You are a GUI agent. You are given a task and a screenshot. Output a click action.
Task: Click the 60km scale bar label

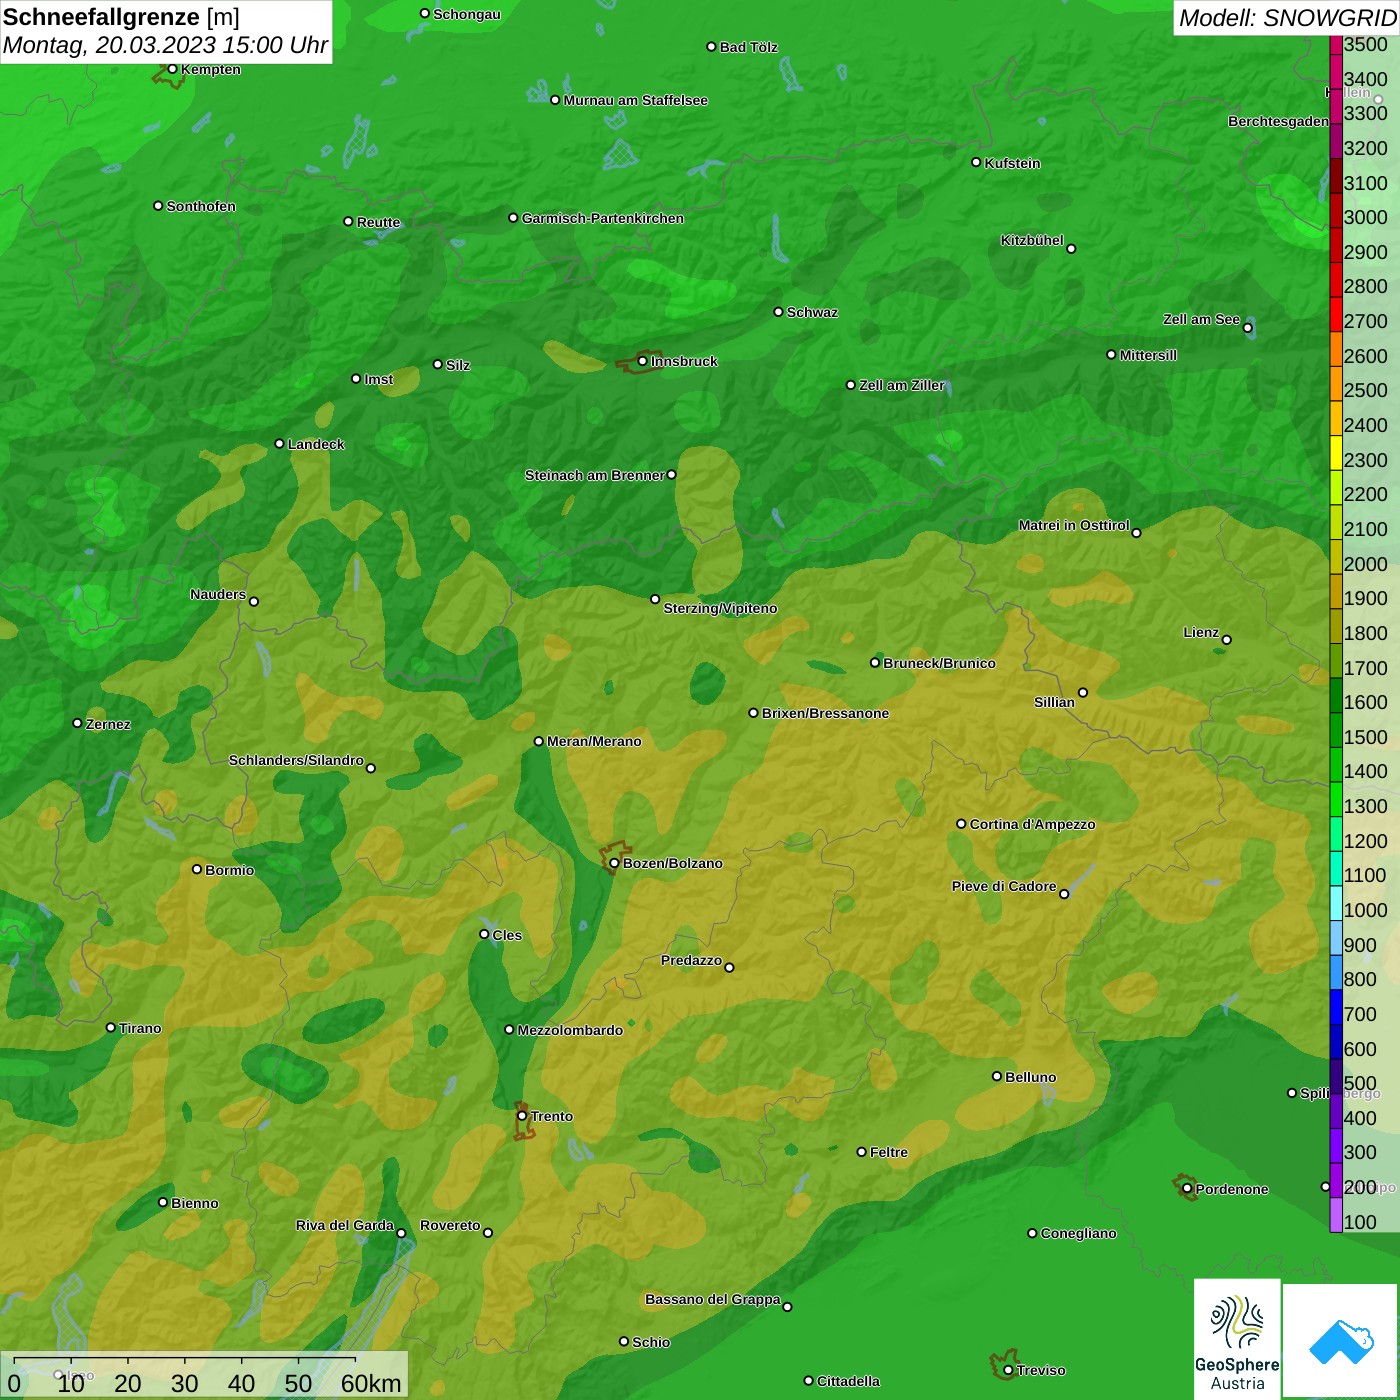click(x=371, y=1384)
